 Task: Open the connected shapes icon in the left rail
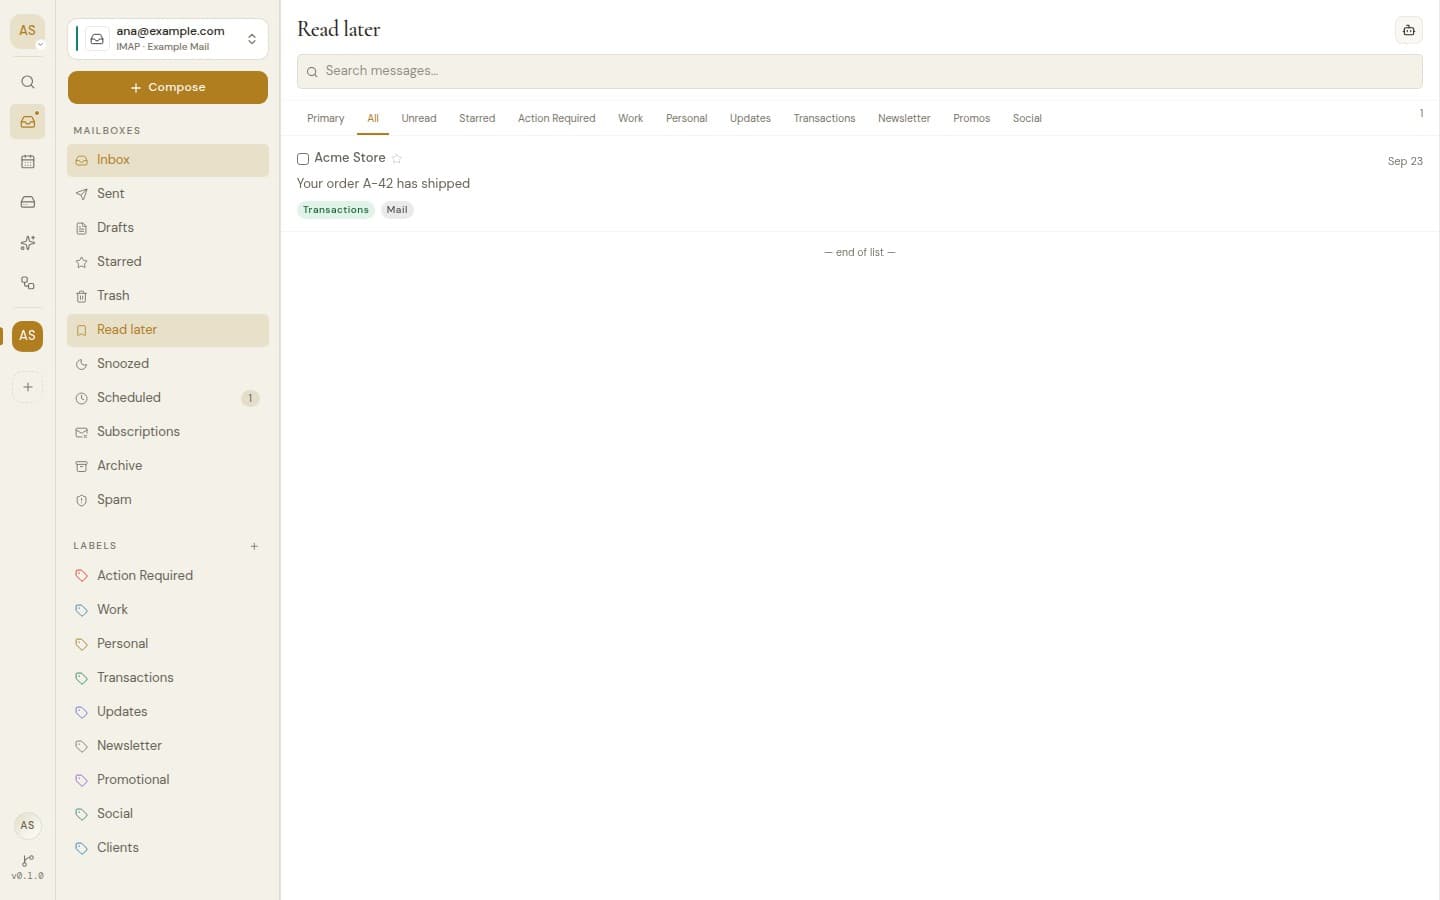coord(28,283)
